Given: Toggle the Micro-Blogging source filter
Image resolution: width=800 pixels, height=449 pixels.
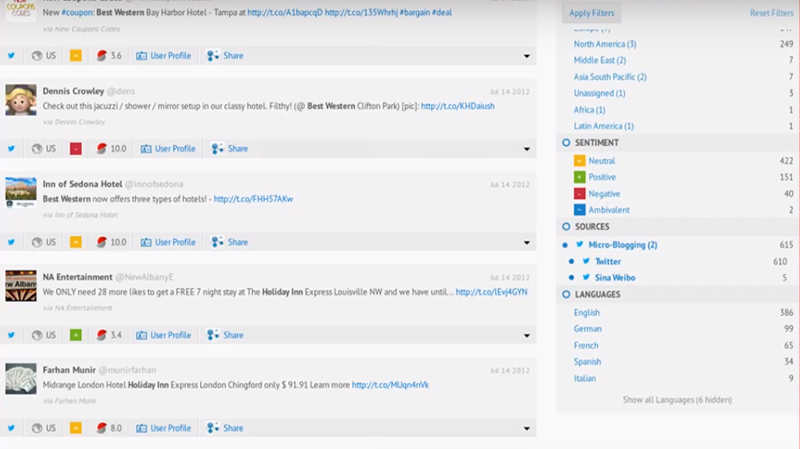Looking at the screenshot, I should 566,245.
